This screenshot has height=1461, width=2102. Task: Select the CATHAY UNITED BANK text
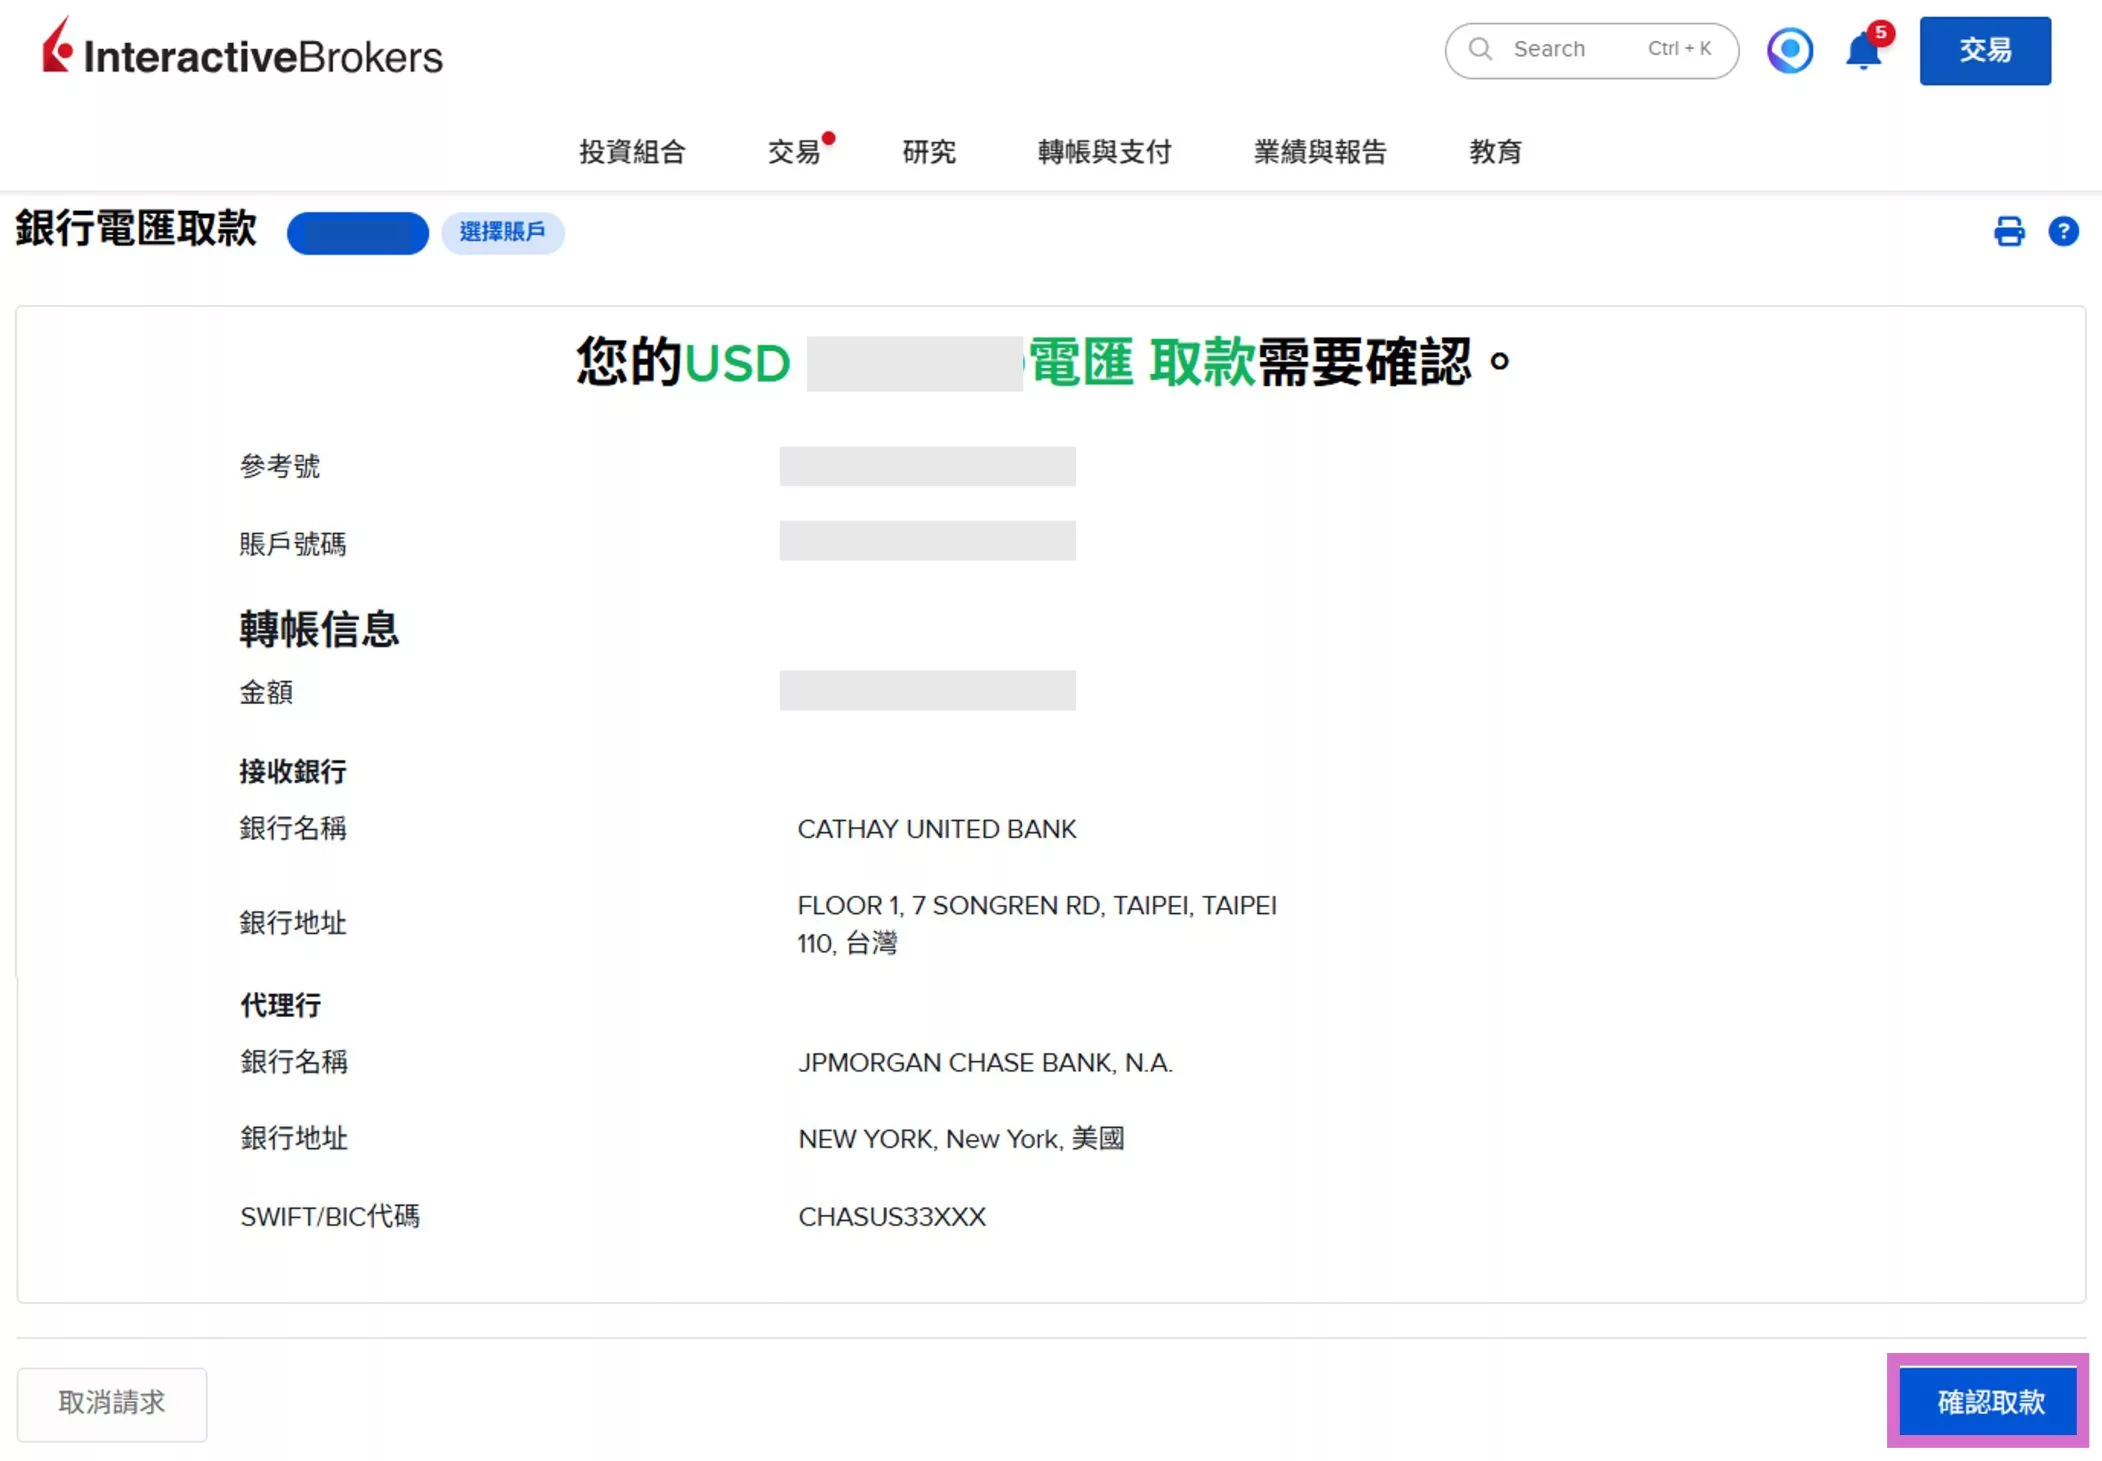coord(937,829)
